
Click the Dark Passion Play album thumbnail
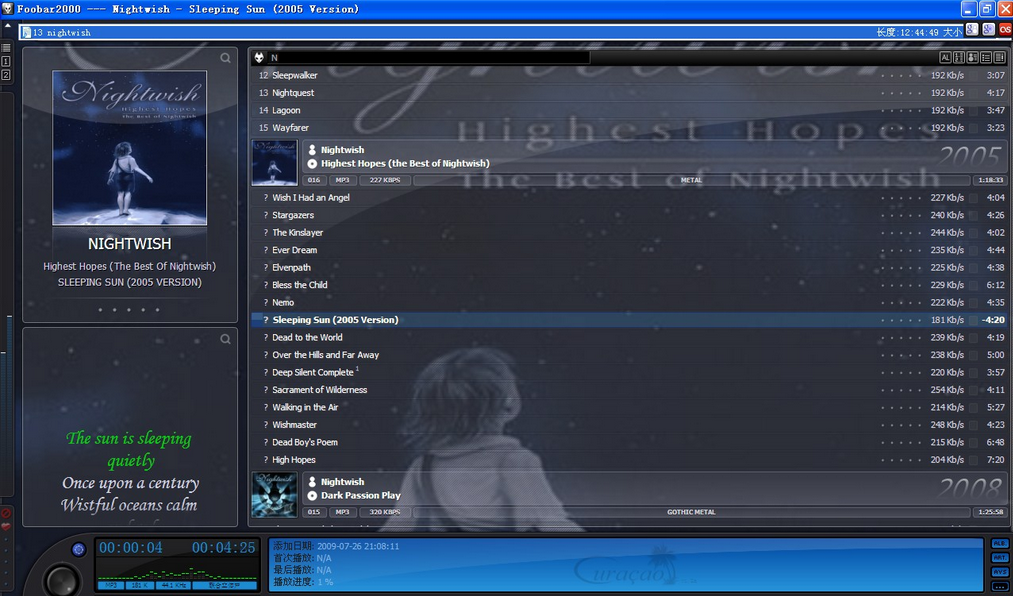275,495
